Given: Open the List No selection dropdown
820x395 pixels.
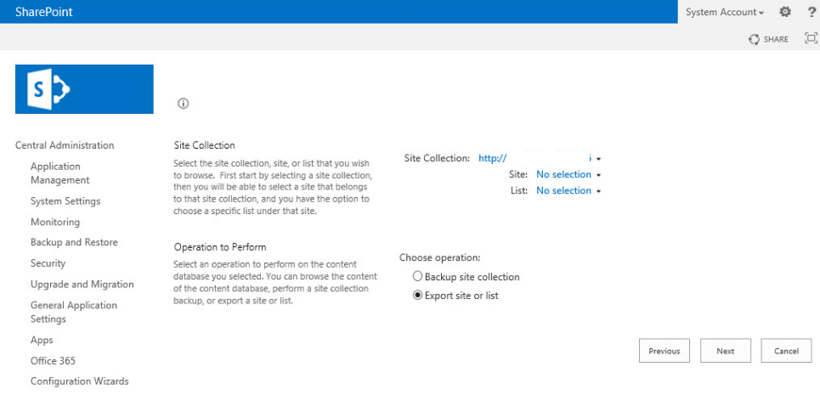Looking at the screenshot, I should click(x=568, y=190).
